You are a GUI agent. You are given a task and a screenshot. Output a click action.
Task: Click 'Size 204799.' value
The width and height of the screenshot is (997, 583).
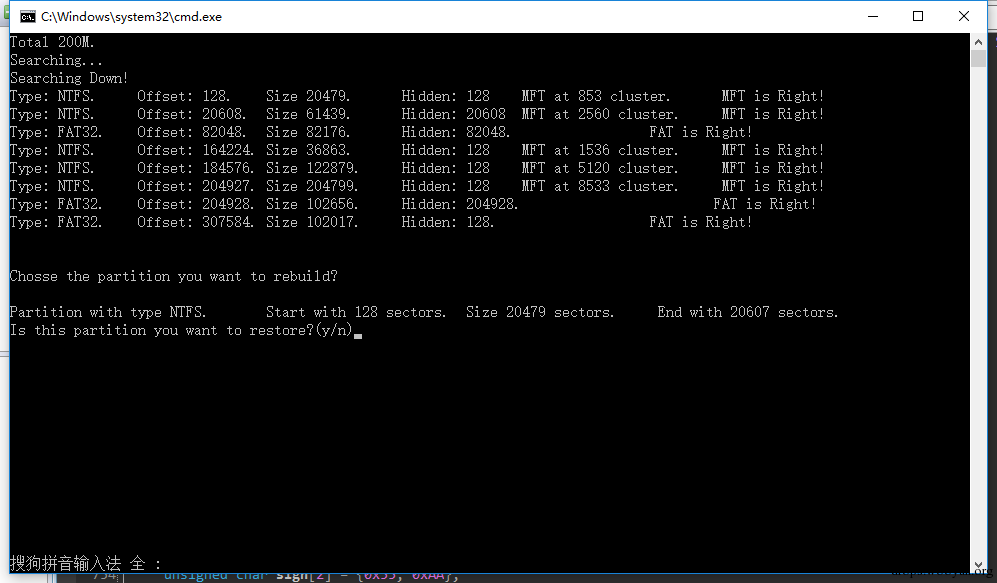point(312,186)
